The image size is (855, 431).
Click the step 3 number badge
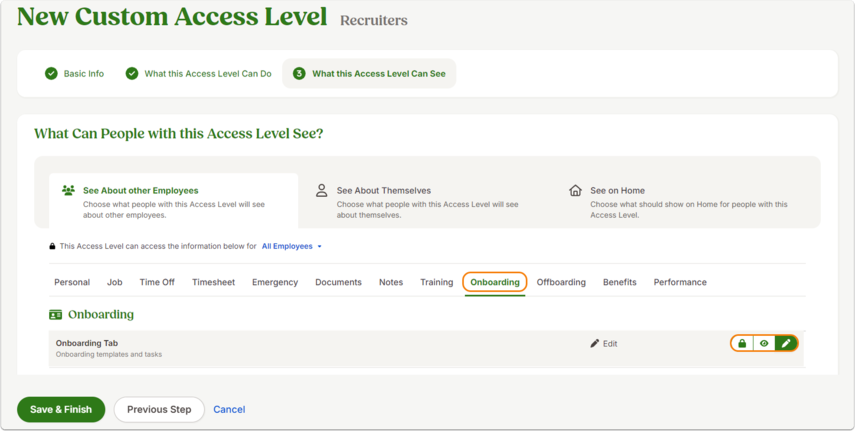pos(299,74)
